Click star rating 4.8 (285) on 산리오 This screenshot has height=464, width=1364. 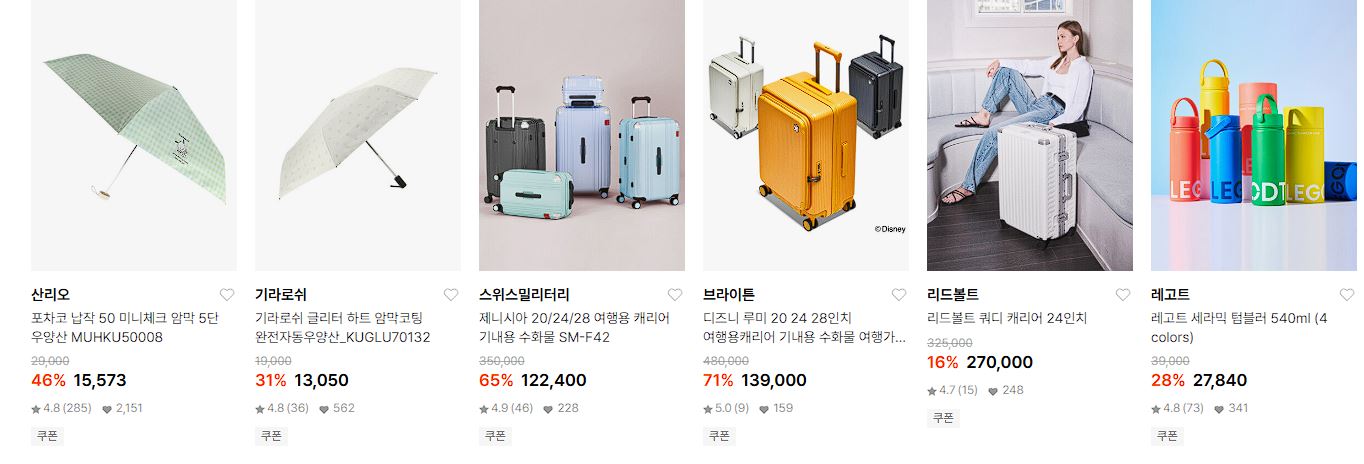click(x=61, y=408)
